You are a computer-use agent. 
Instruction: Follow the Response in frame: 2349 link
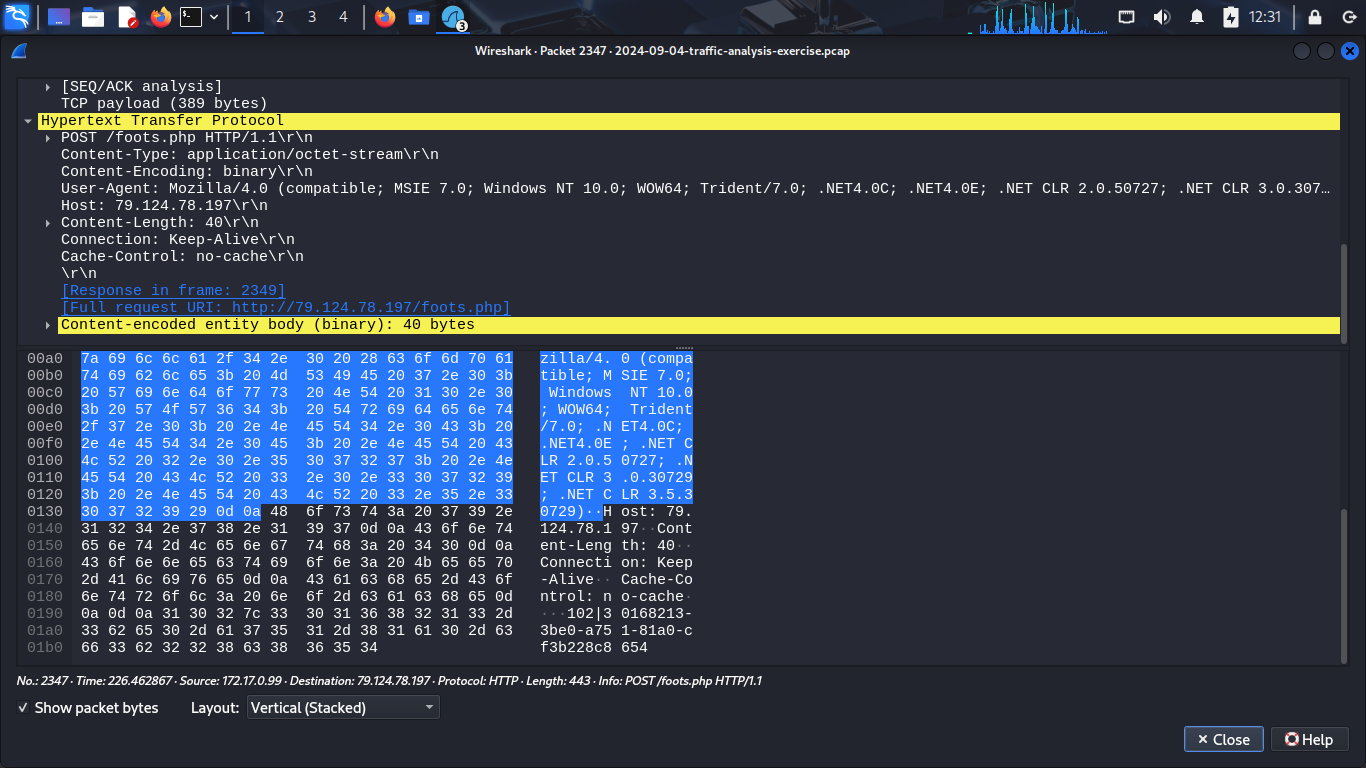coord(173,291)
